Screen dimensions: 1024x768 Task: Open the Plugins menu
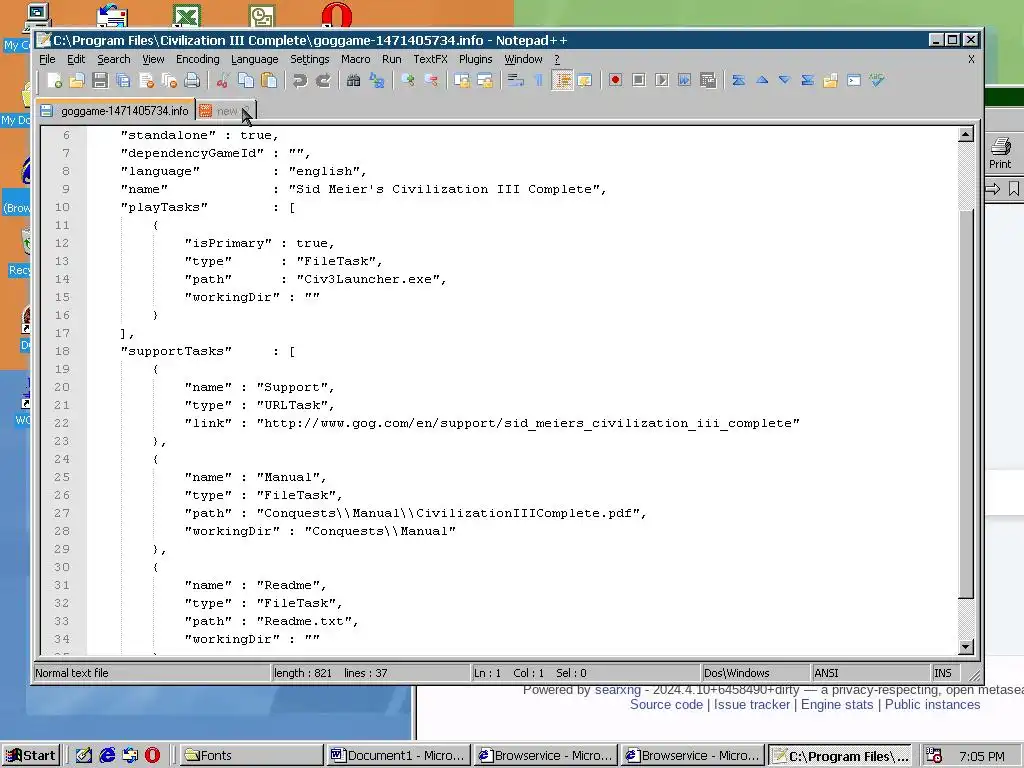pyautogui.click(x=475, y=59)
